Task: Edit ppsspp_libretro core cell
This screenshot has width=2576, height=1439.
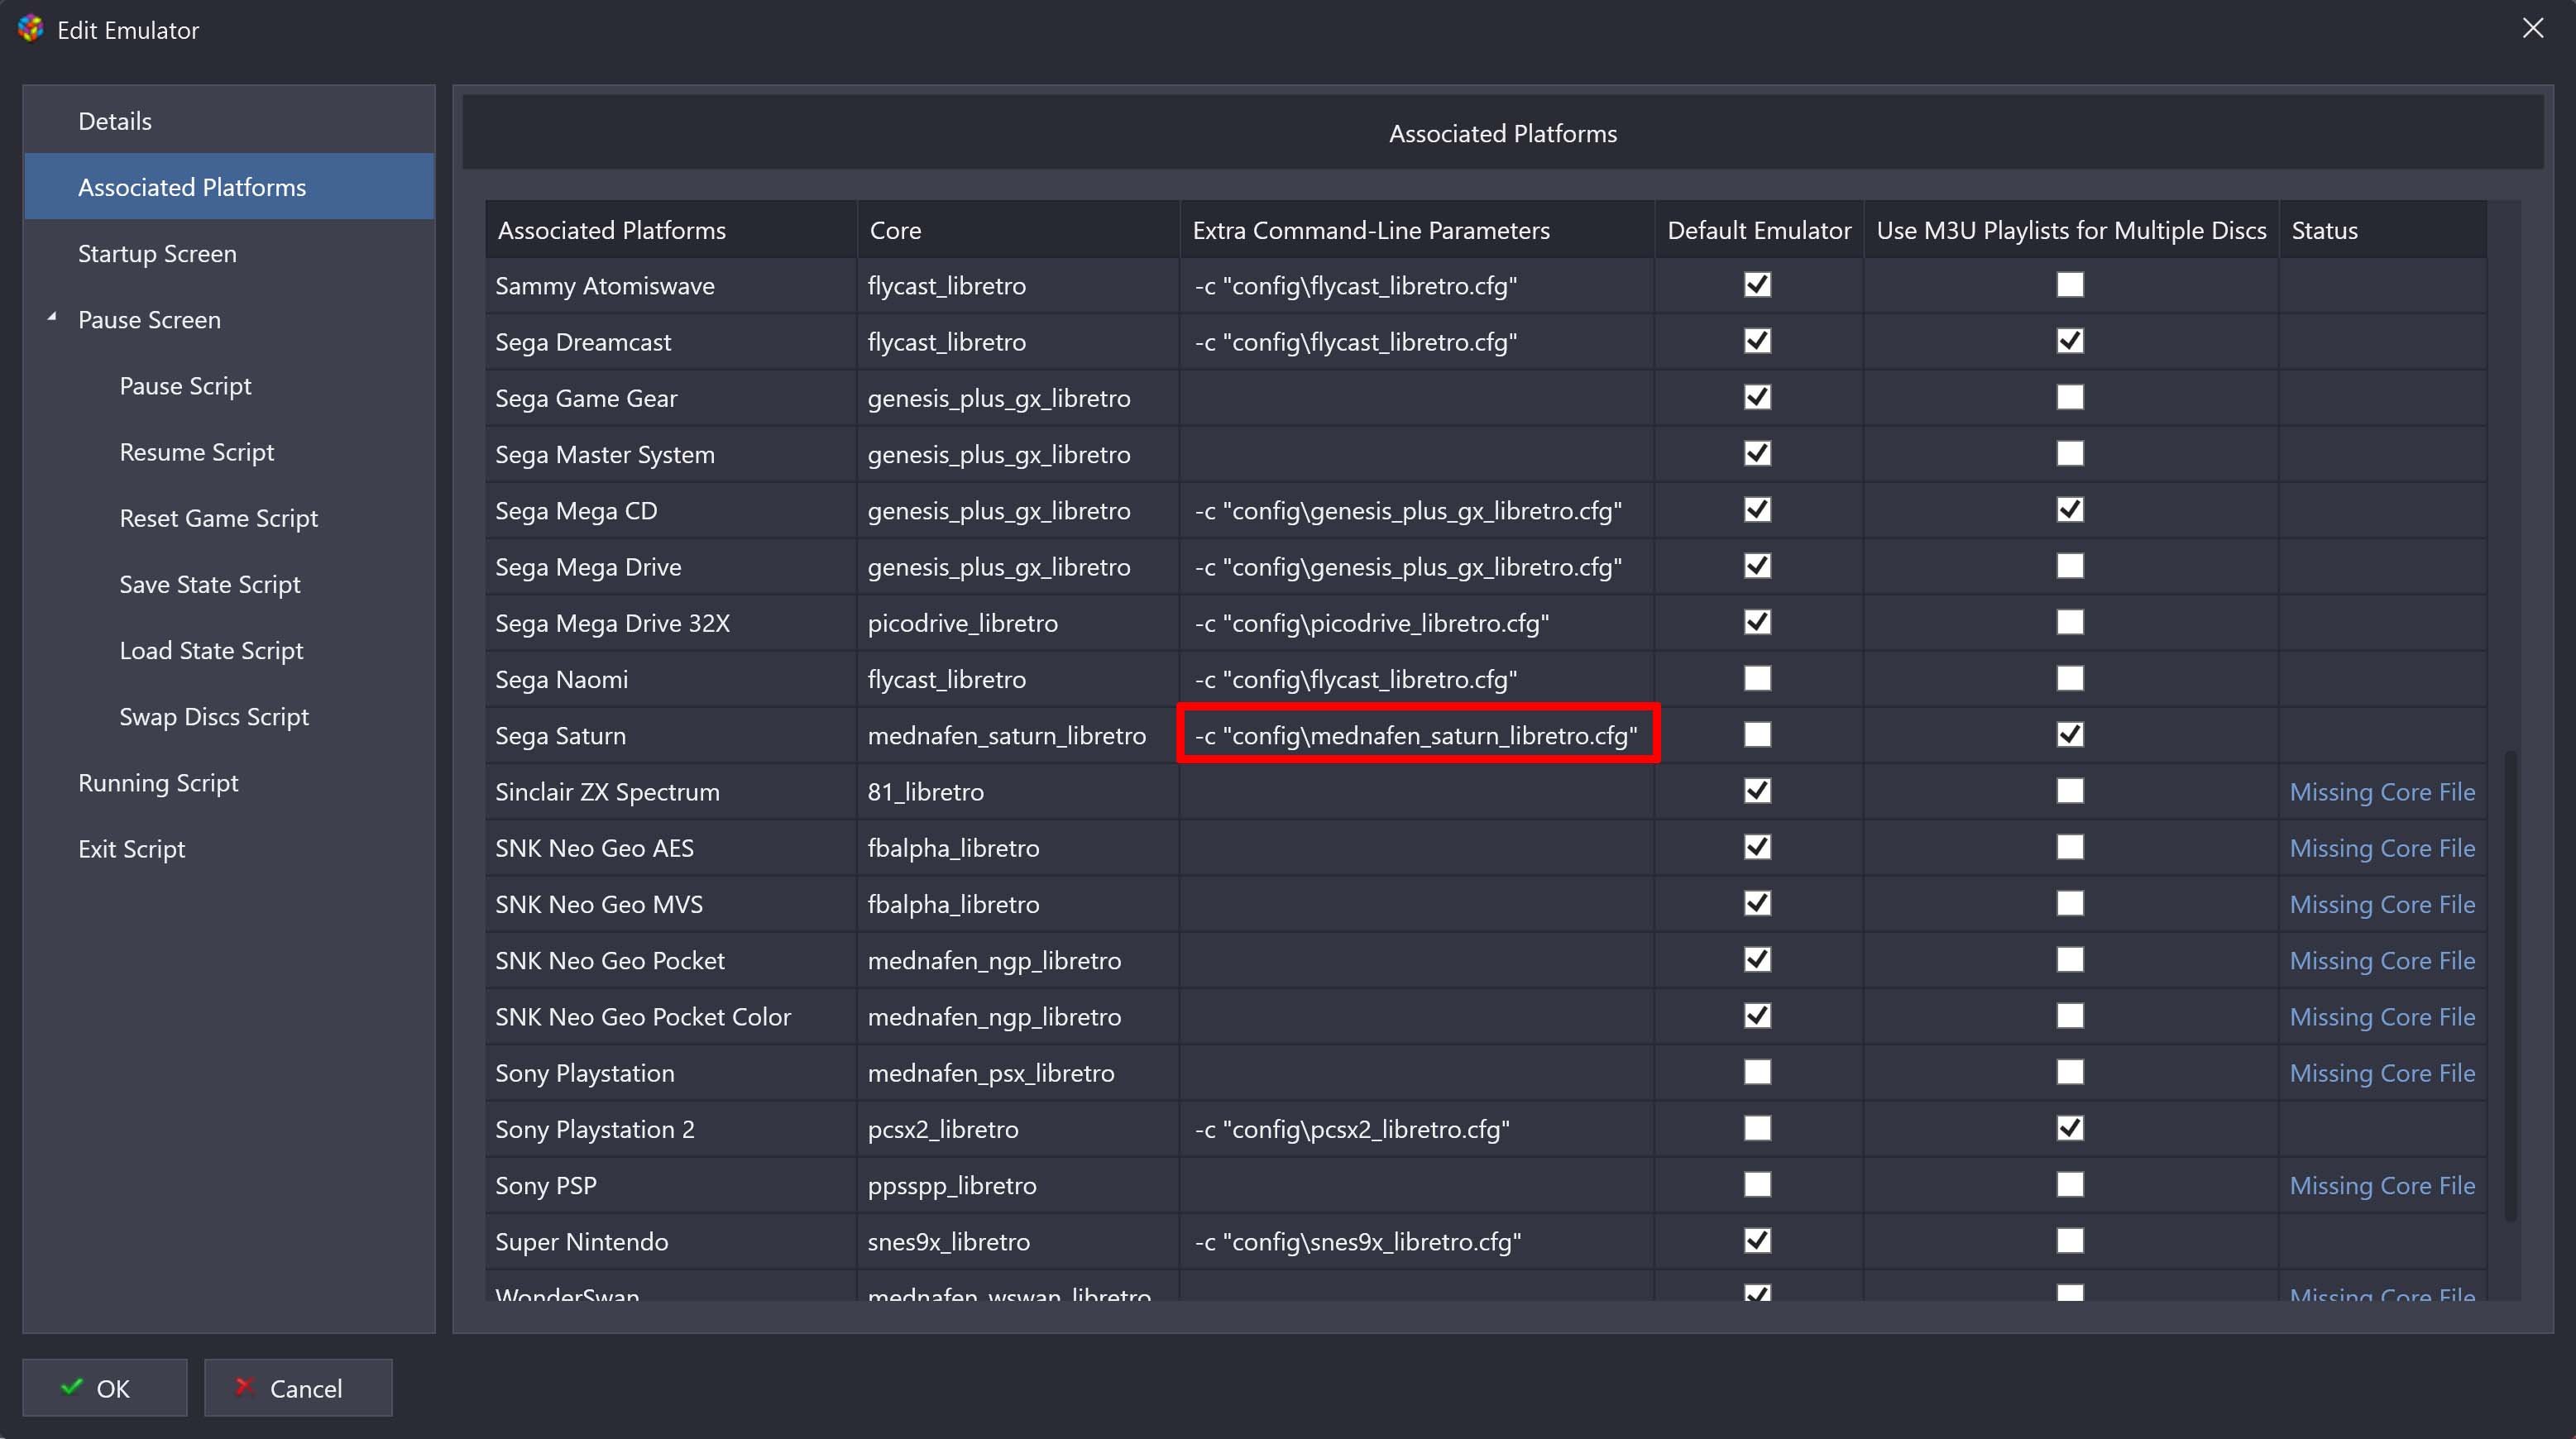Action: click(x=1018, y=1185)
